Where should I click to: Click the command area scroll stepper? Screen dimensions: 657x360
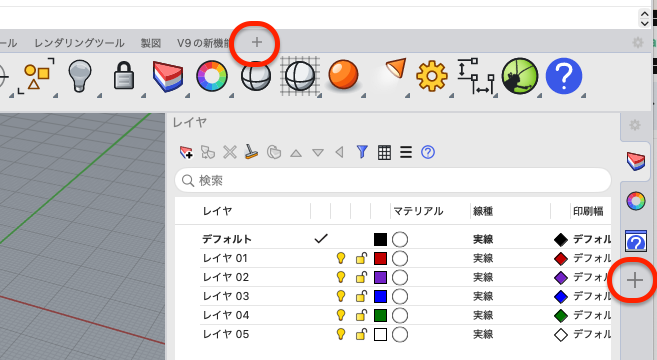(x=644, y=18)
